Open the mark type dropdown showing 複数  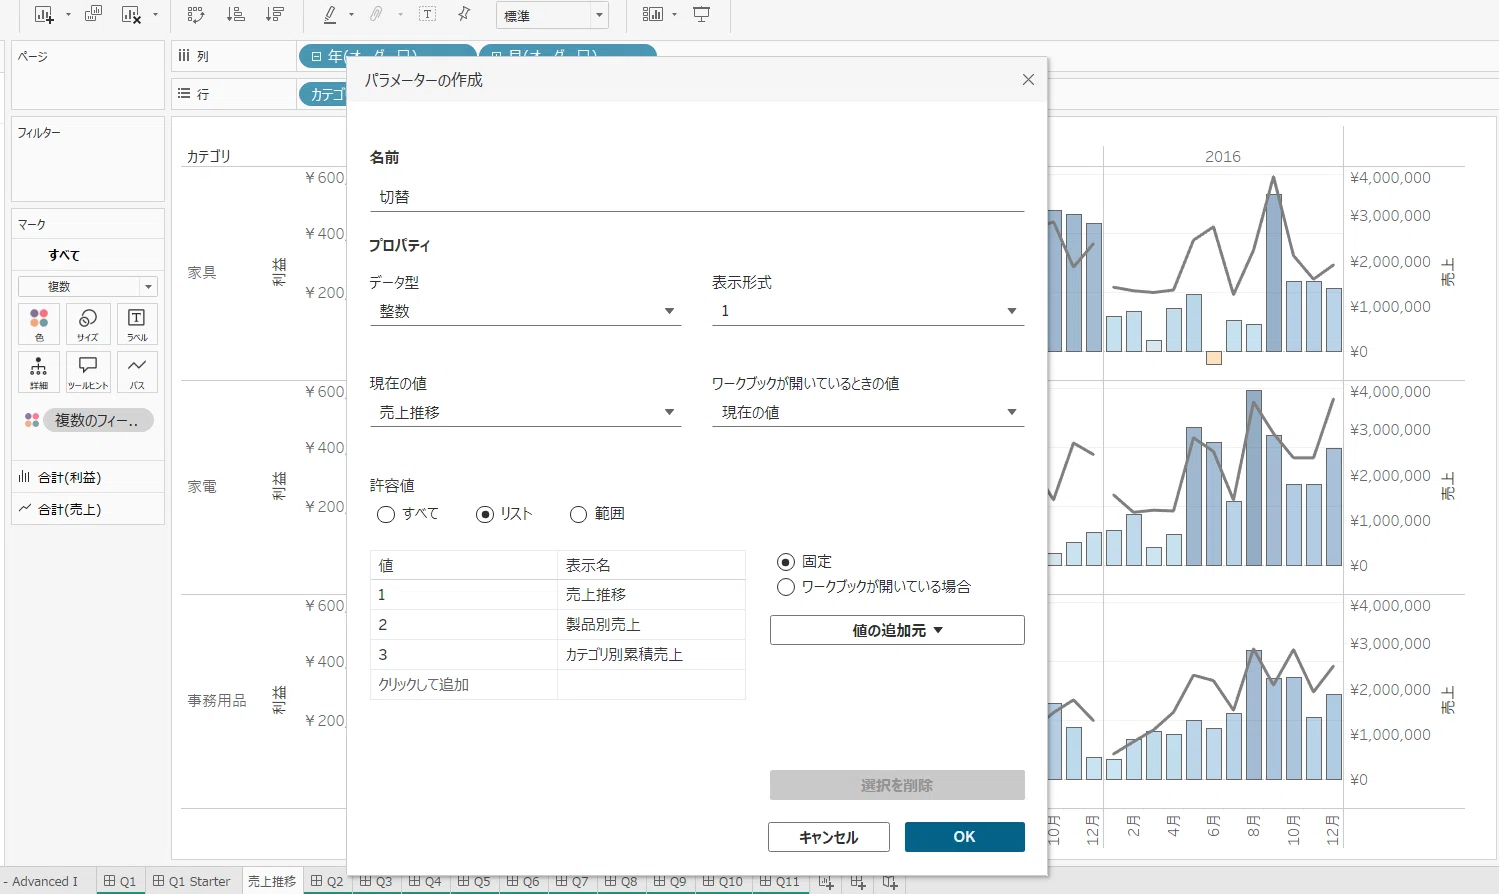(88, 286)
